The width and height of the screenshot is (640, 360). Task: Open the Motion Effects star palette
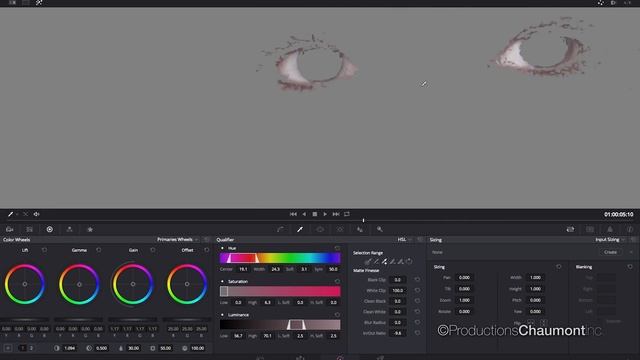tap(90, 229)
